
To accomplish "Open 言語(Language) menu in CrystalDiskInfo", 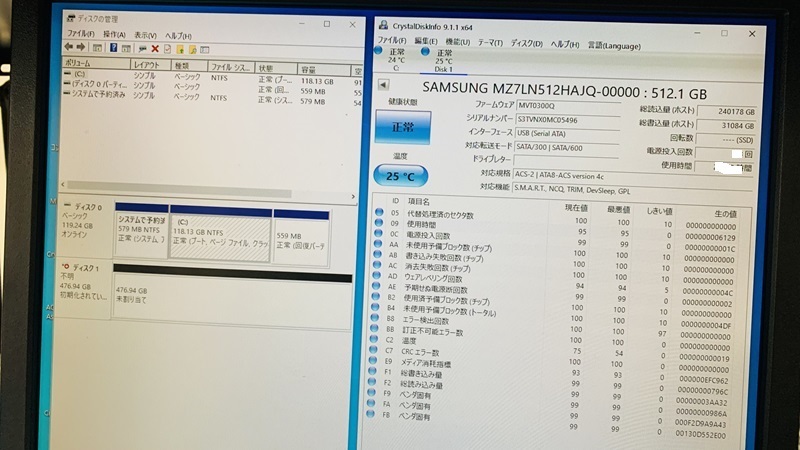I will coord(614,45).
